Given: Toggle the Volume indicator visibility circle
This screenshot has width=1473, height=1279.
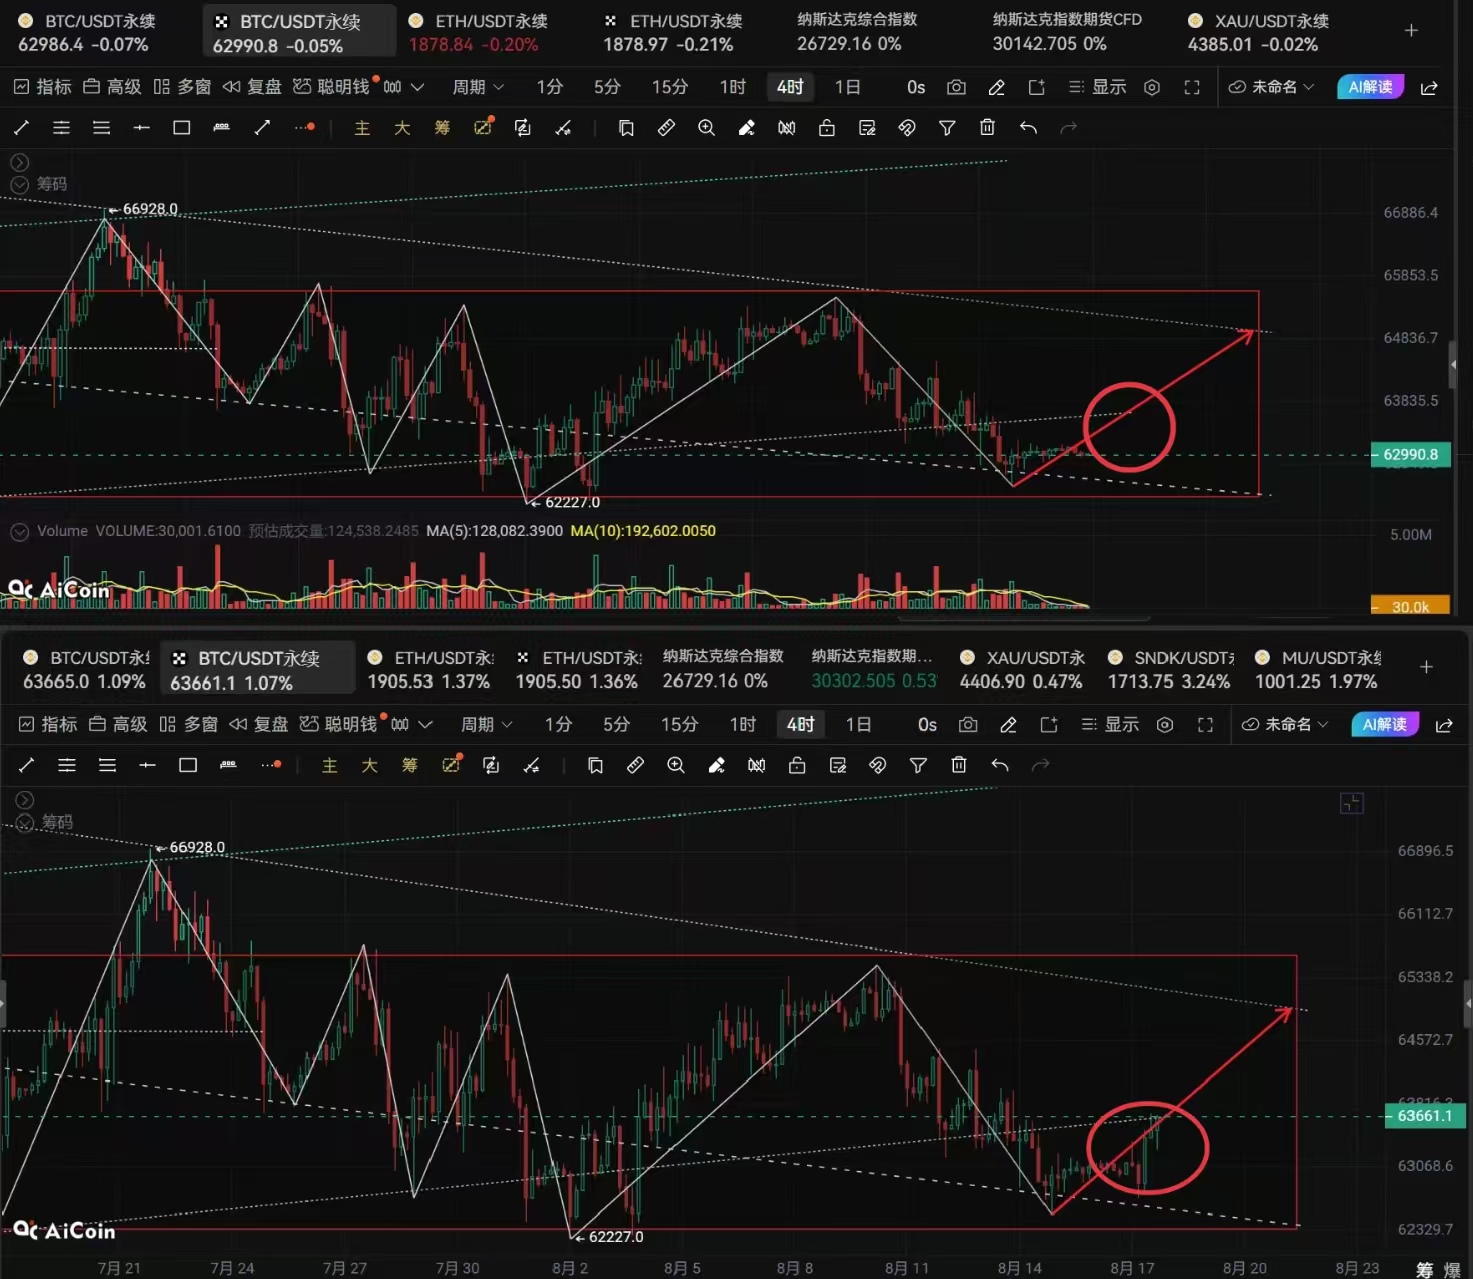Looking at the screenshot, I should coord(19,532).
